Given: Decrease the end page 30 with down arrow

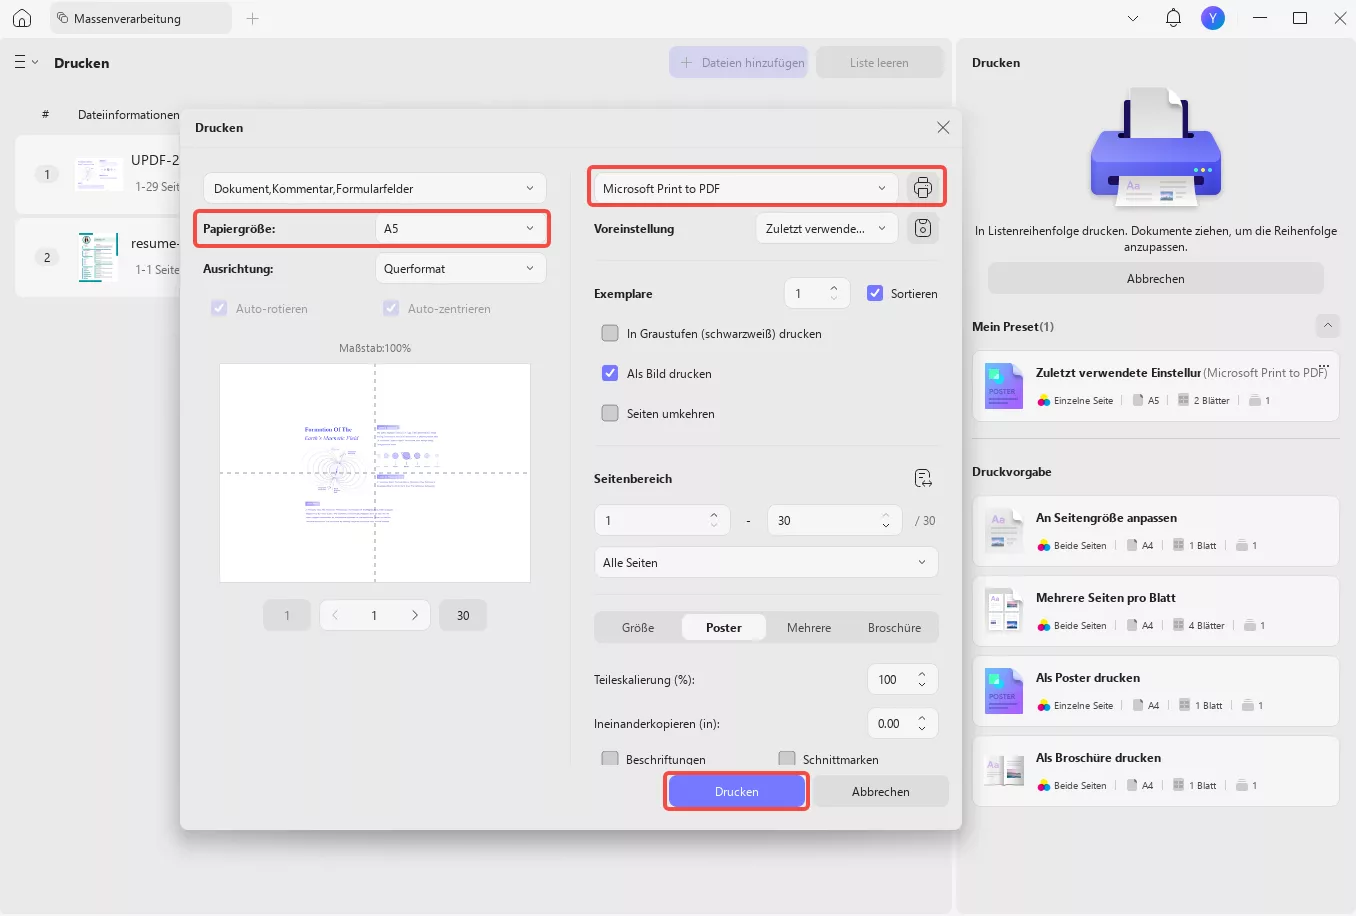Looking at the screenshot, I should [886, 526].
